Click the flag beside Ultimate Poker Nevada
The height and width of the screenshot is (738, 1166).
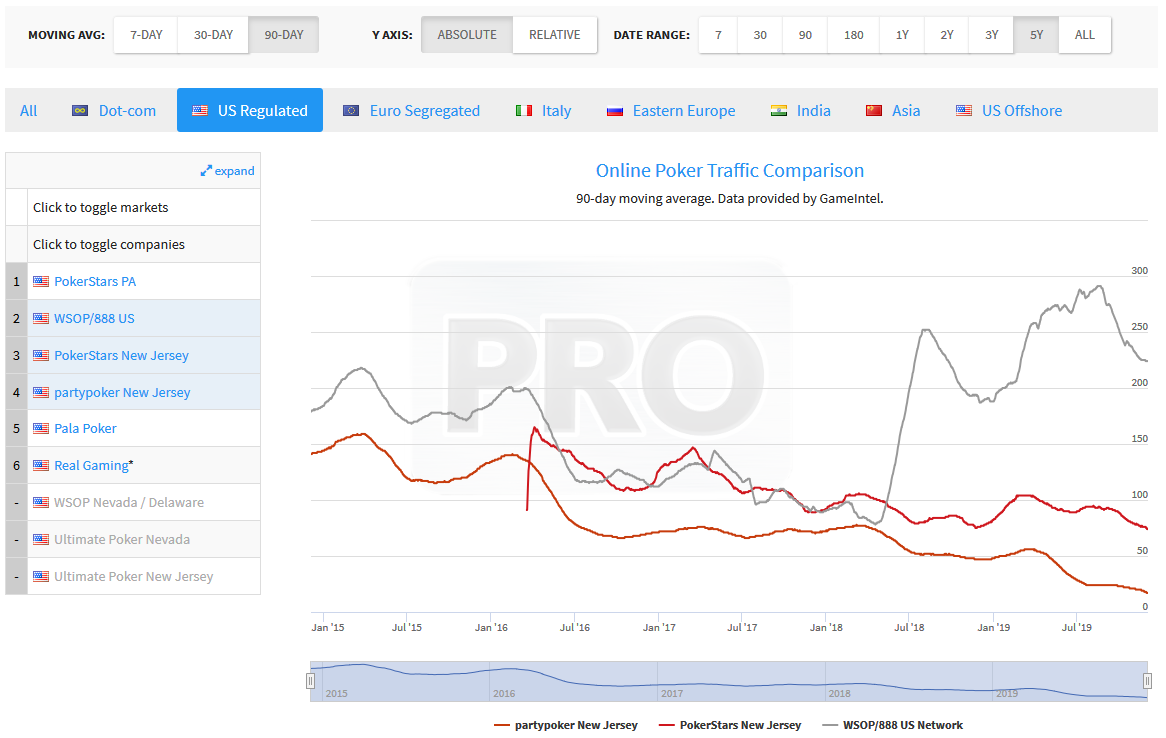click(x=41, y=539)
